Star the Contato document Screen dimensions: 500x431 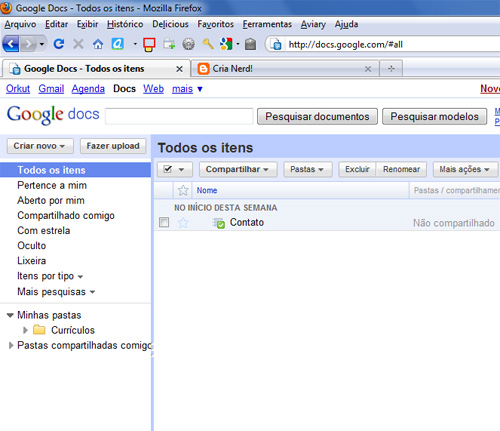coord(183,222)
